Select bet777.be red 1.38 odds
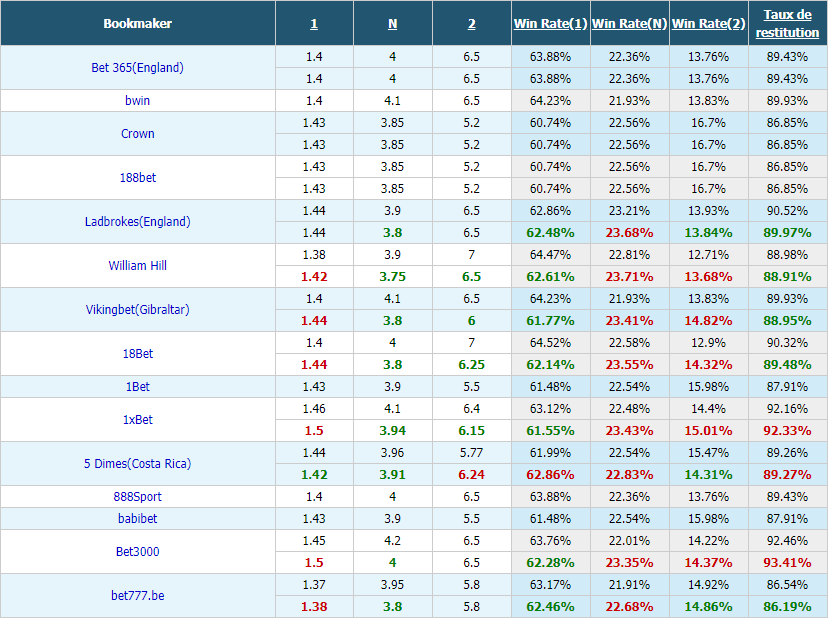This screenshot has height=618, width=828. [314, 607]
